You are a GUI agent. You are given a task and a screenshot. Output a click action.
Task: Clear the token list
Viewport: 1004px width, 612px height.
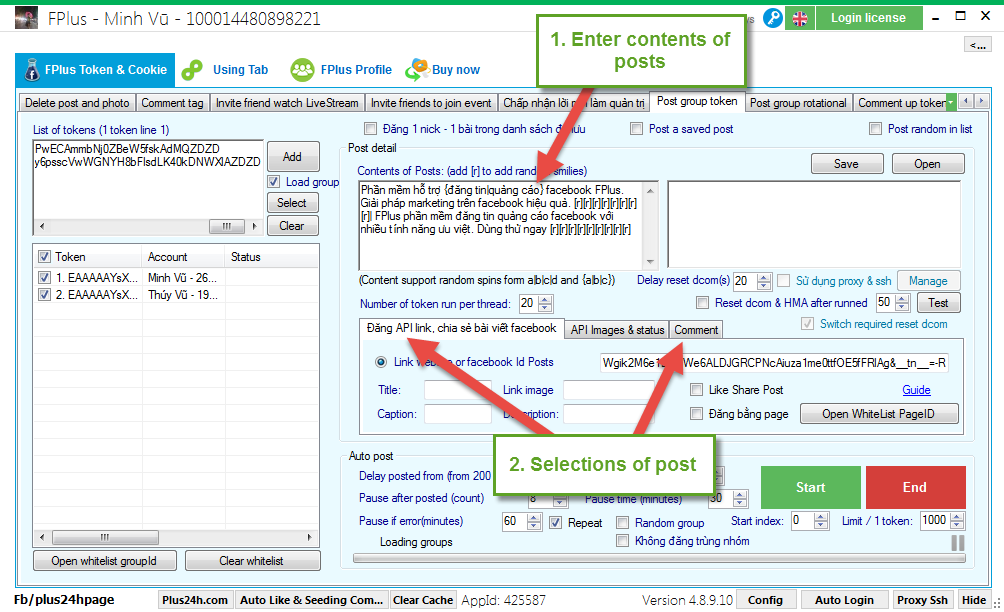click(x=292, y=226)
